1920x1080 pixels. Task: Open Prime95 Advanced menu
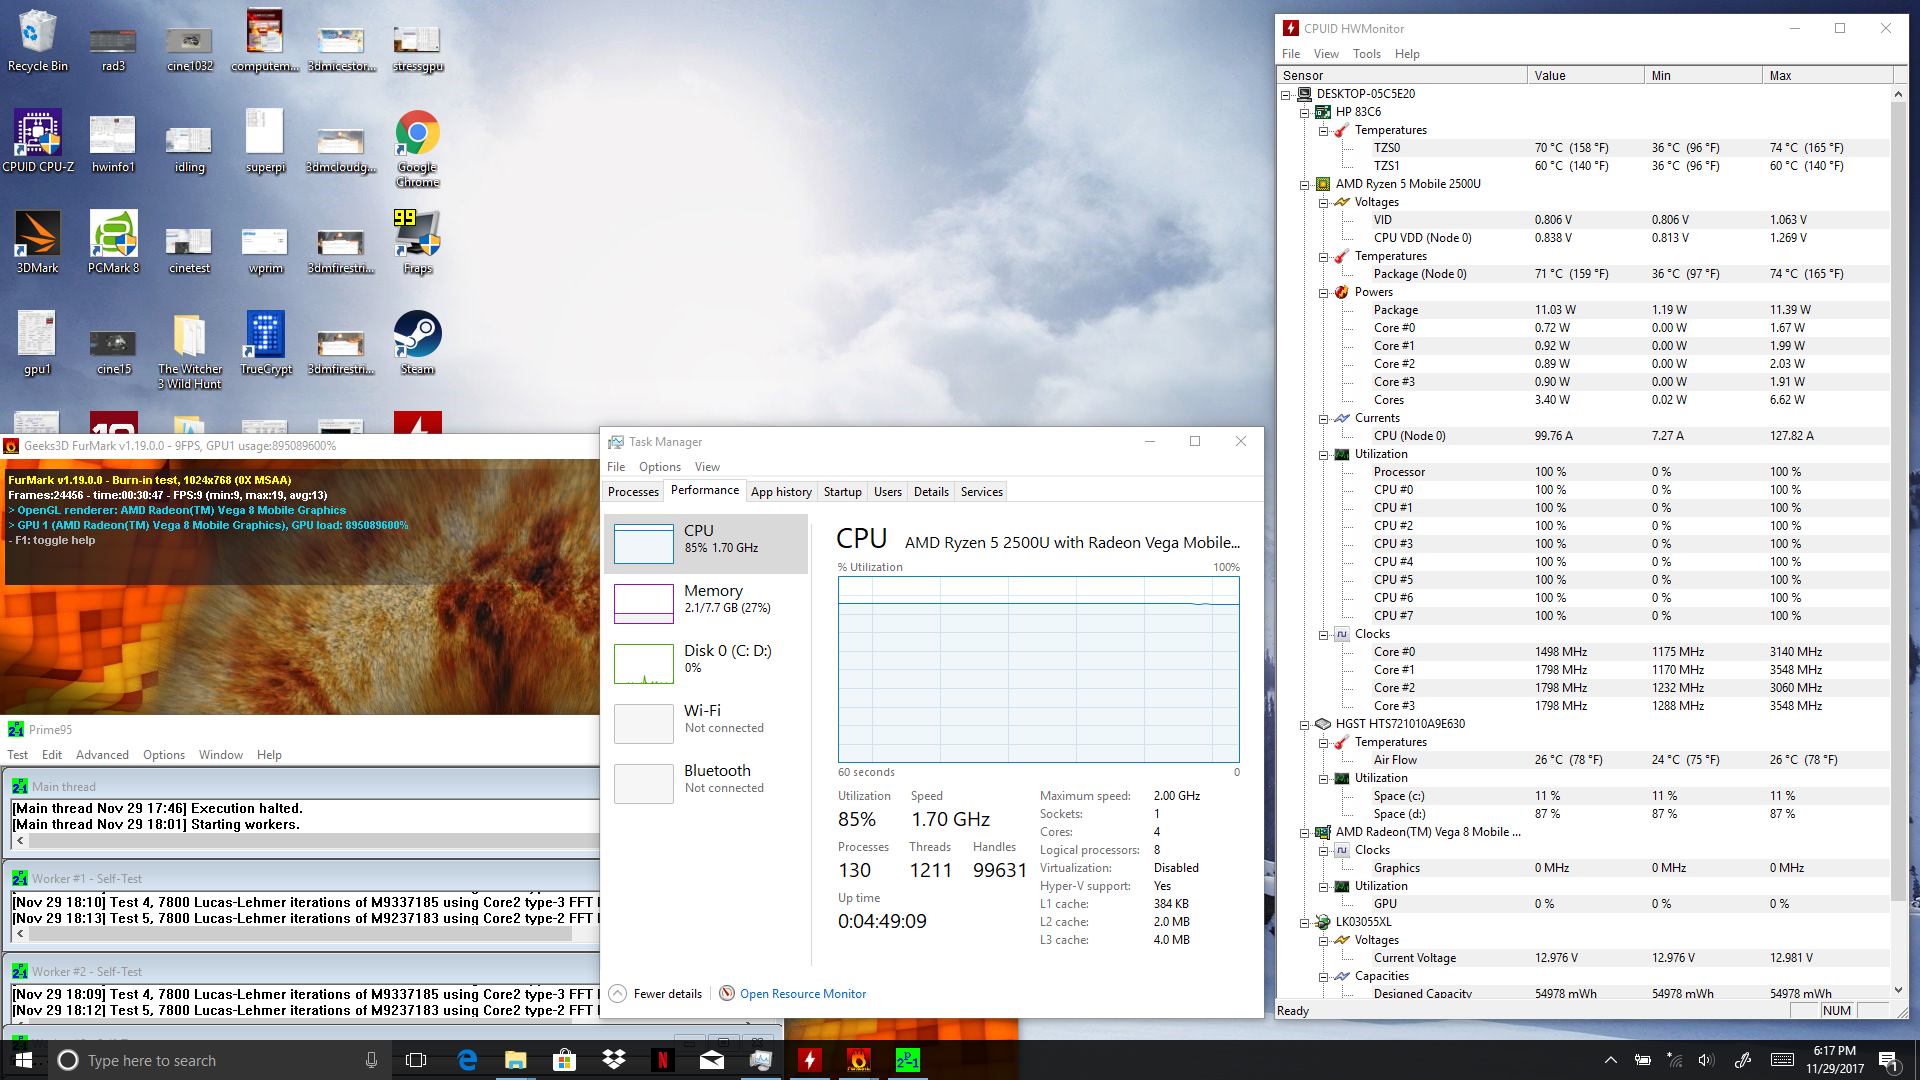[x=102, y=755]
